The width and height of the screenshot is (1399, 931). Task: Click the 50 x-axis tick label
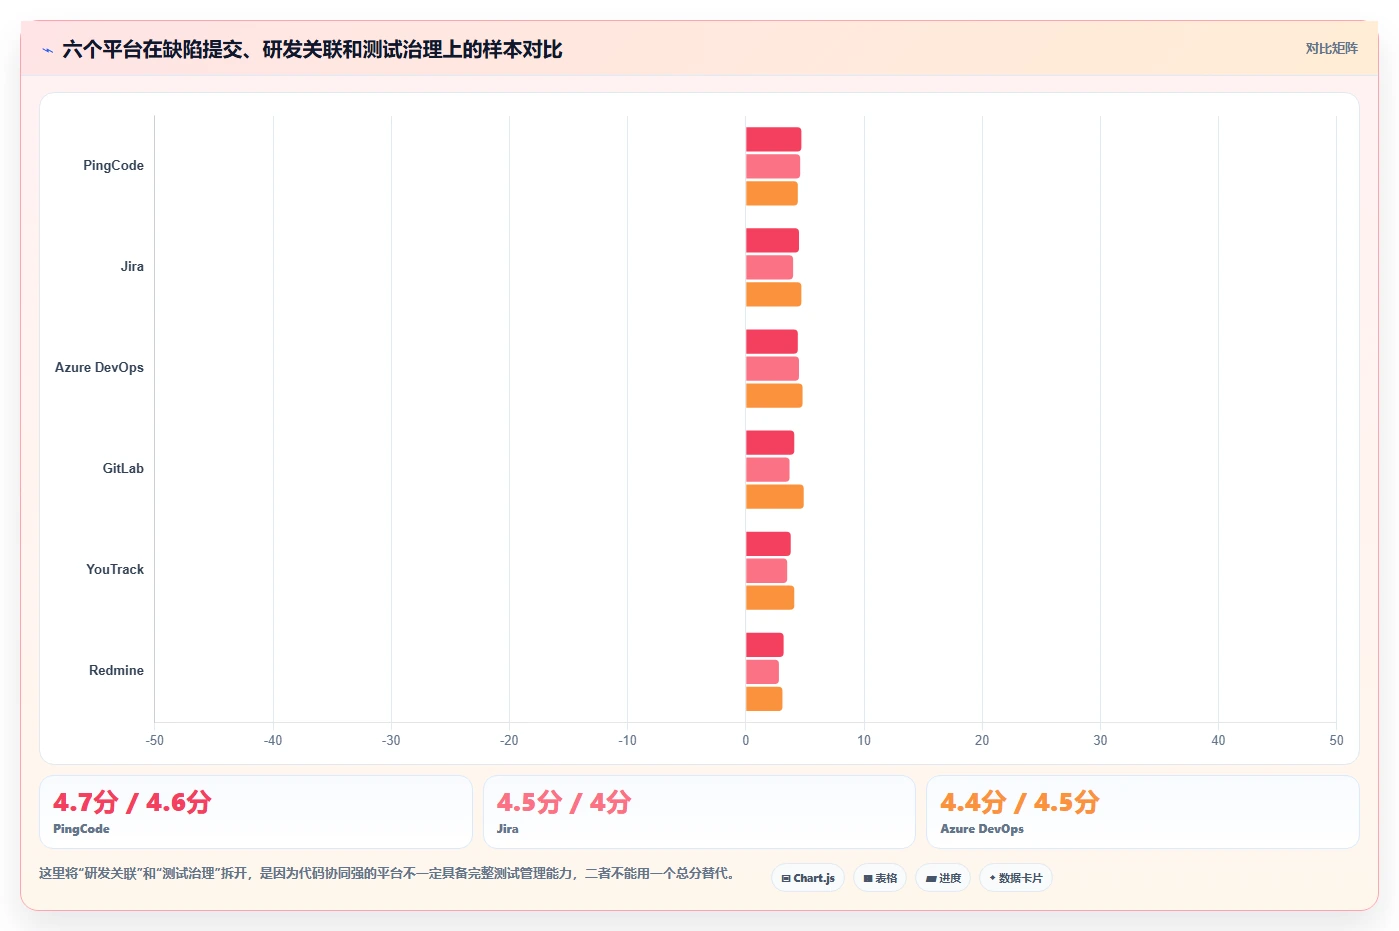point(1336,741)
